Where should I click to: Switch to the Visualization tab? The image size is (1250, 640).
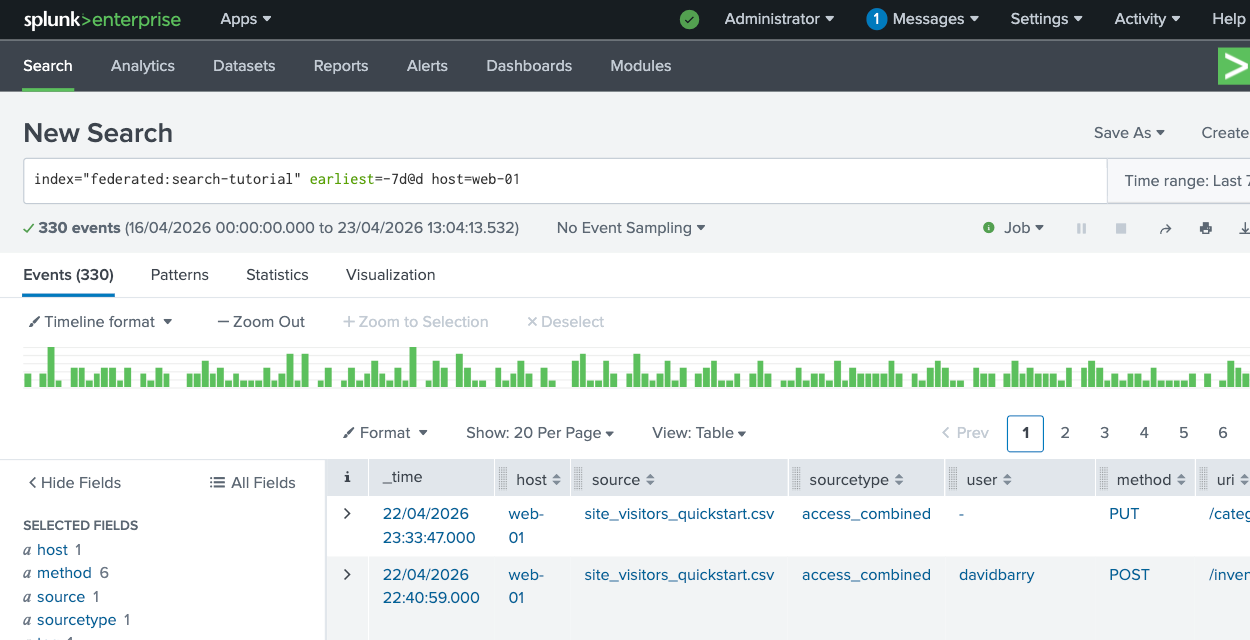coord(391,275)
